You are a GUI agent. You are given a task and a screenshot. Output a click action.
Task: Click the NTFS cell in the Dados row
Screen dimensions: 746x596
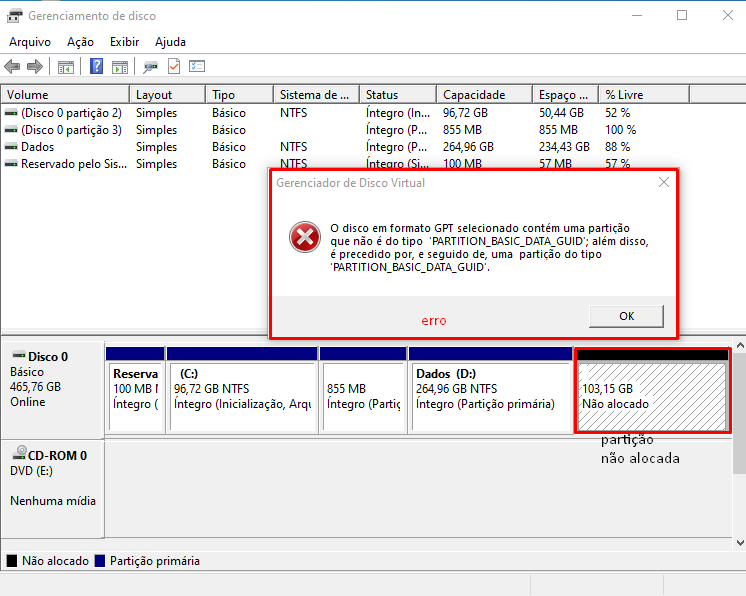[294, 147]
